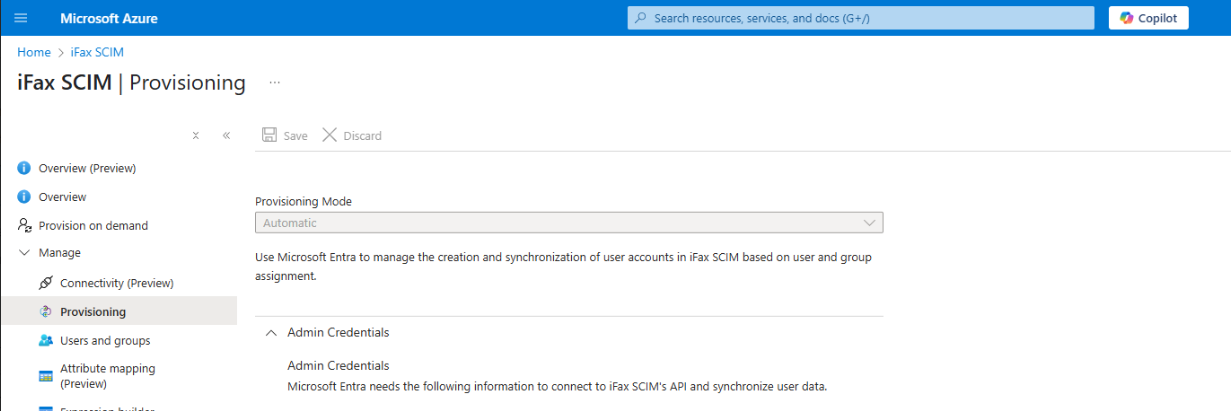This screenshot has width=1231, height=411.
Task: Open the ellipsis menu next to the Provisioning title
Action: [x=275, y=82]
